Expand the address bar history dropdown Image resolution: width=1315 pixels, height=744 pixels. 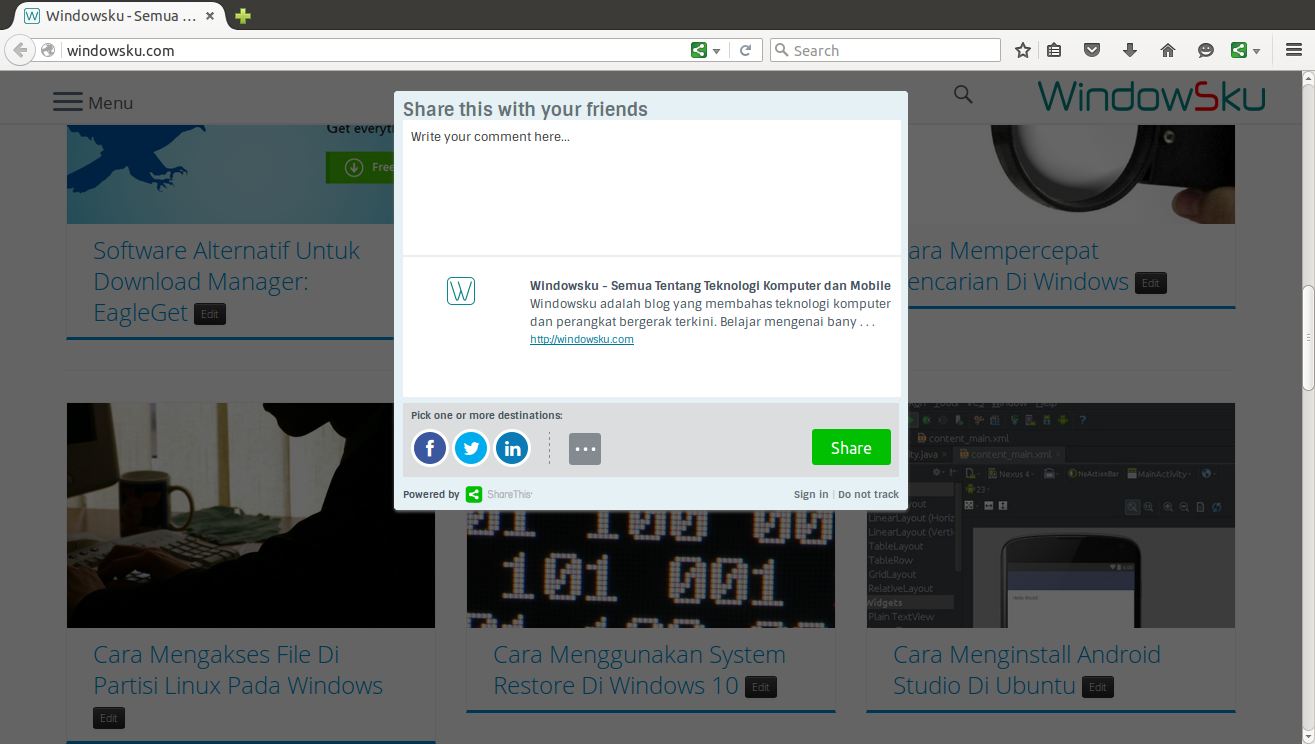point(717,51)
